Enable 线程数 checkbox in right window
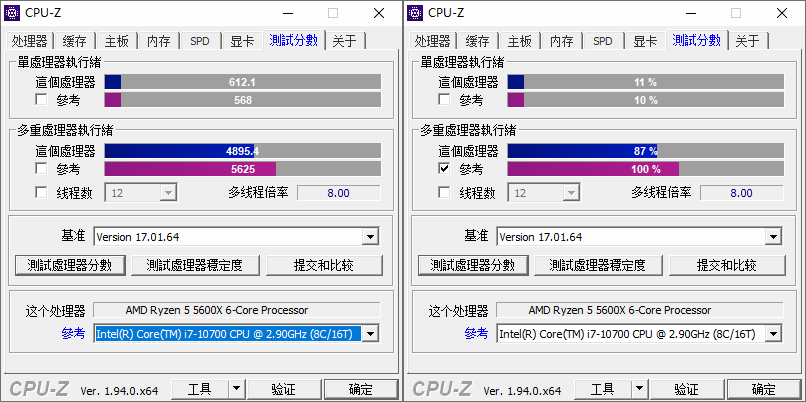Viewport: 806px width, 402px height. pos(444,193)
